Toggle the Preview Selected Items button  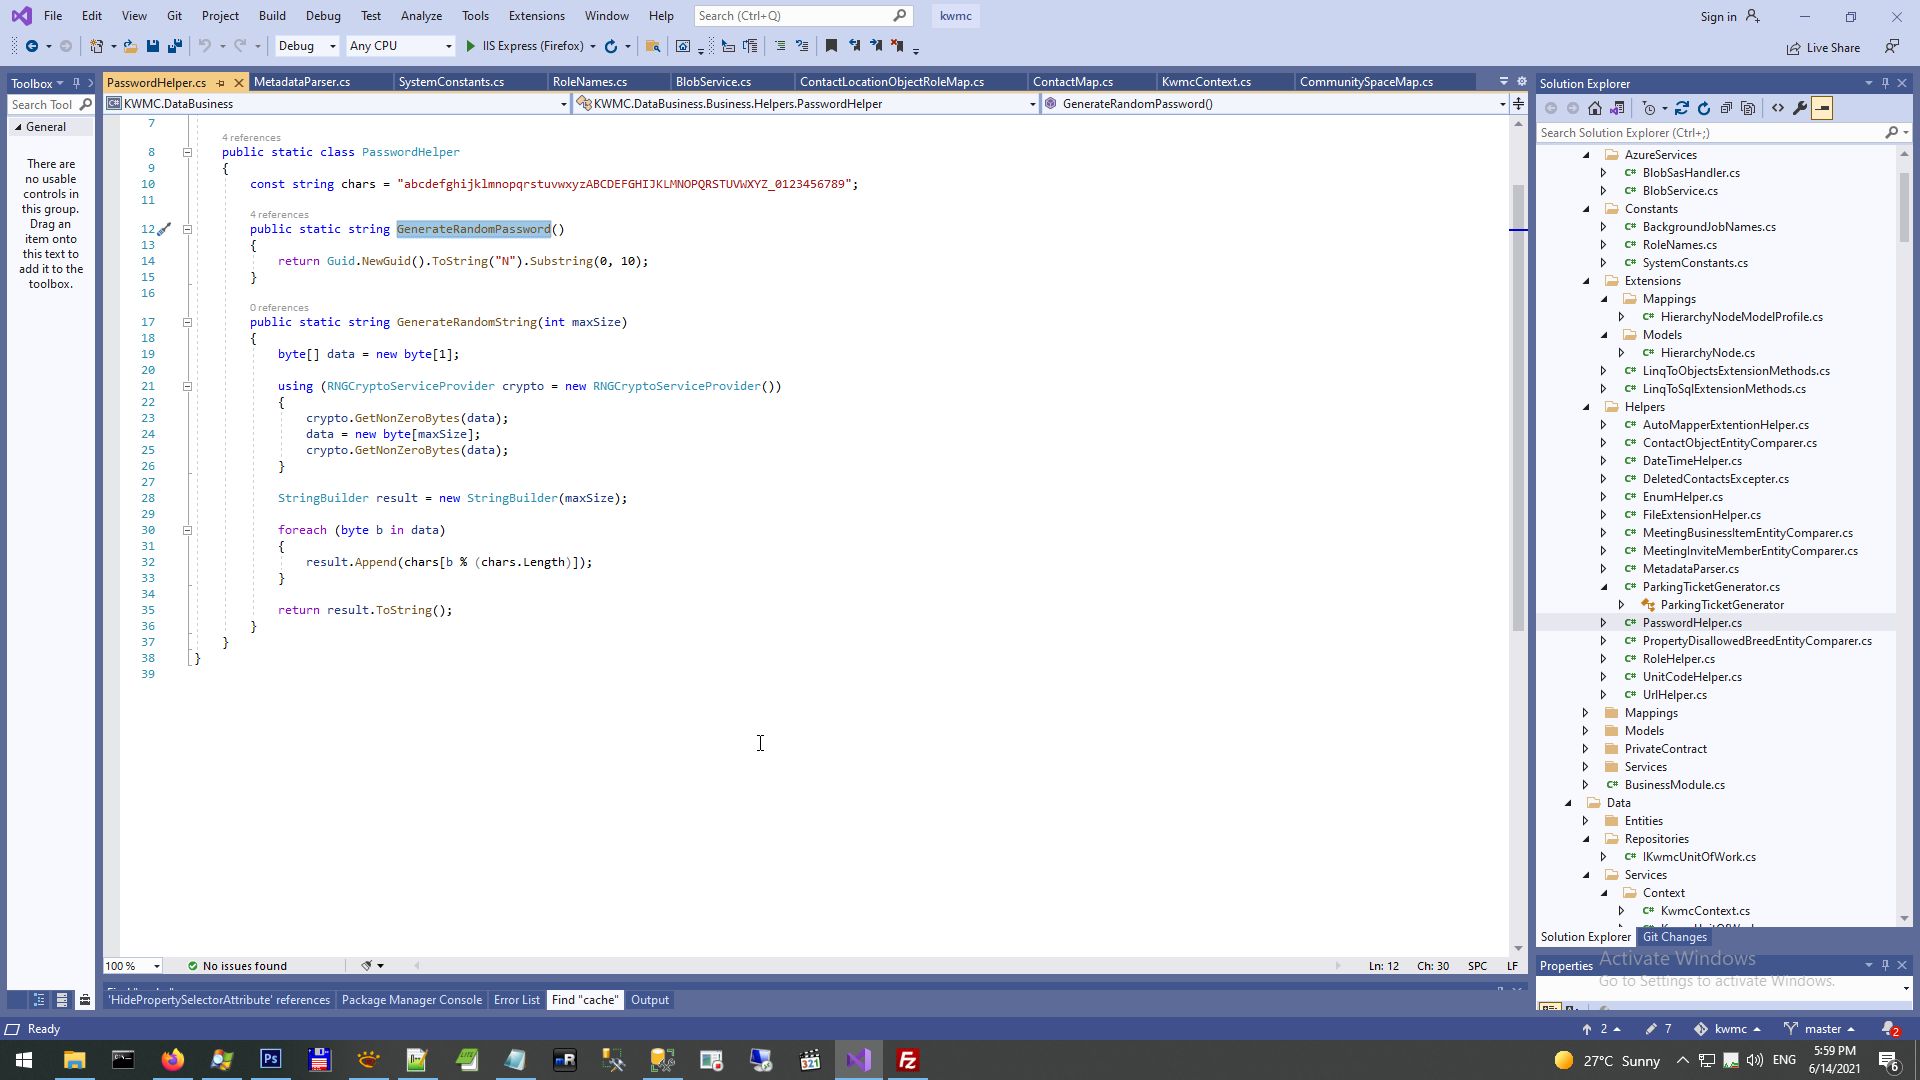(x=1822, y=108)
